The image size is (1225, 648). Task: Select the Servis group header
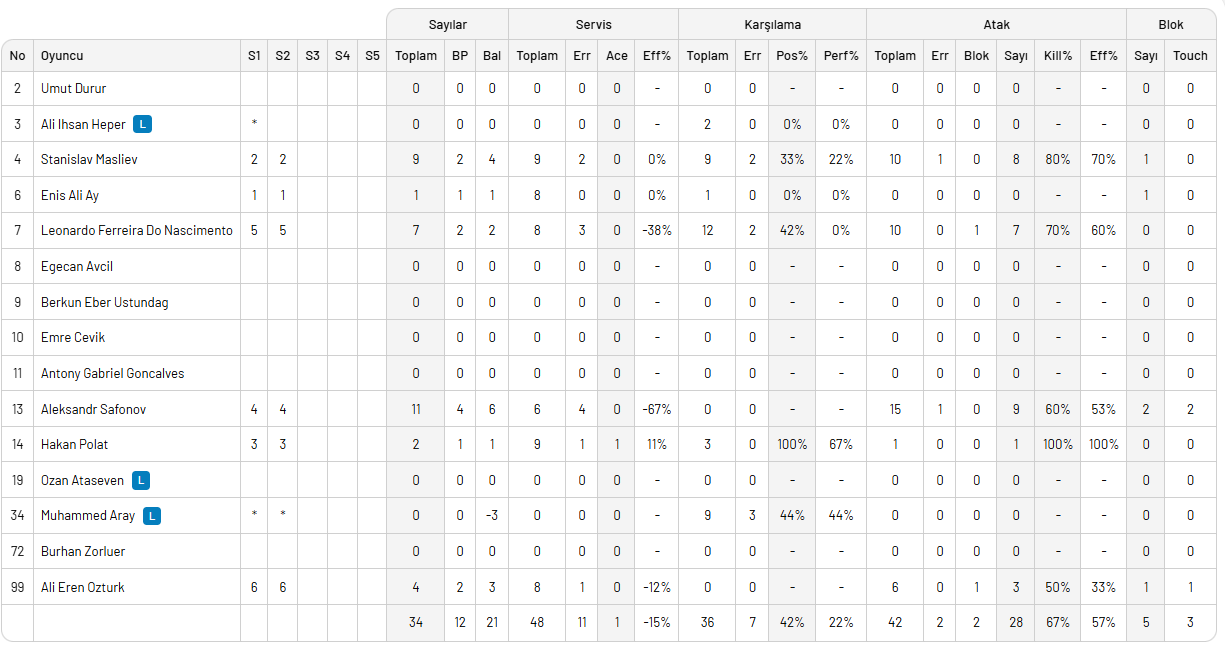(x=593, y=24)
